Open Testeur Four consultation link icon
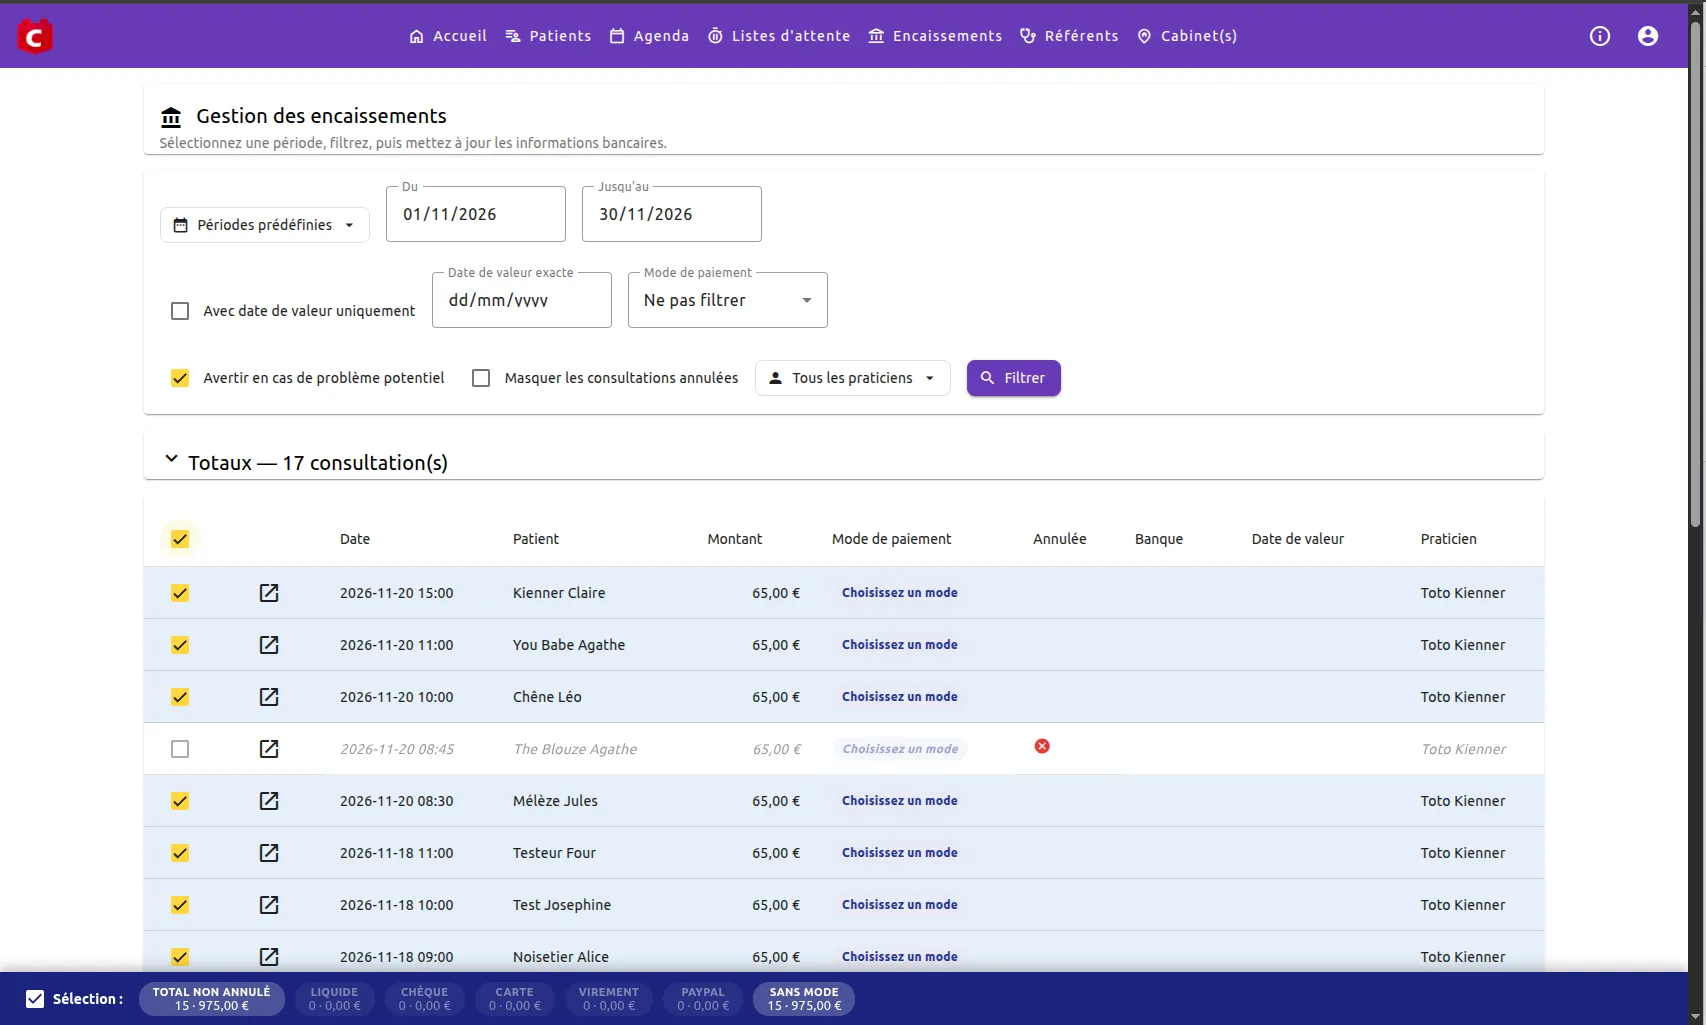This screenshot has width=1706, height=1025. (x=269, y=853)
